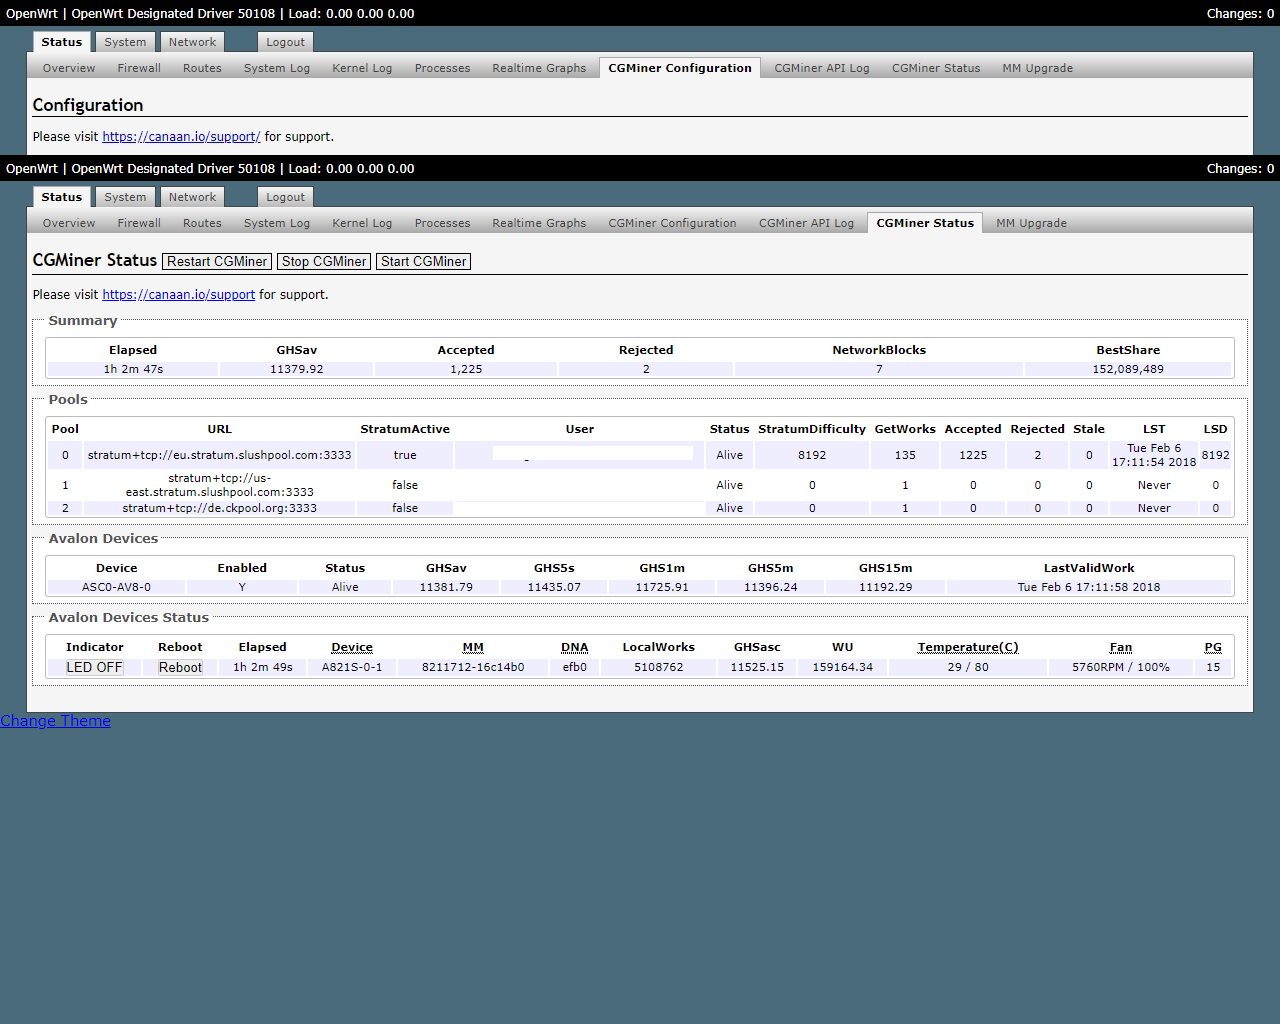Select Status main tab on the CGMiner Status page
The width and height of the screenshot is (1280, 1024).
pyautogui.click(x=61, y=197)
